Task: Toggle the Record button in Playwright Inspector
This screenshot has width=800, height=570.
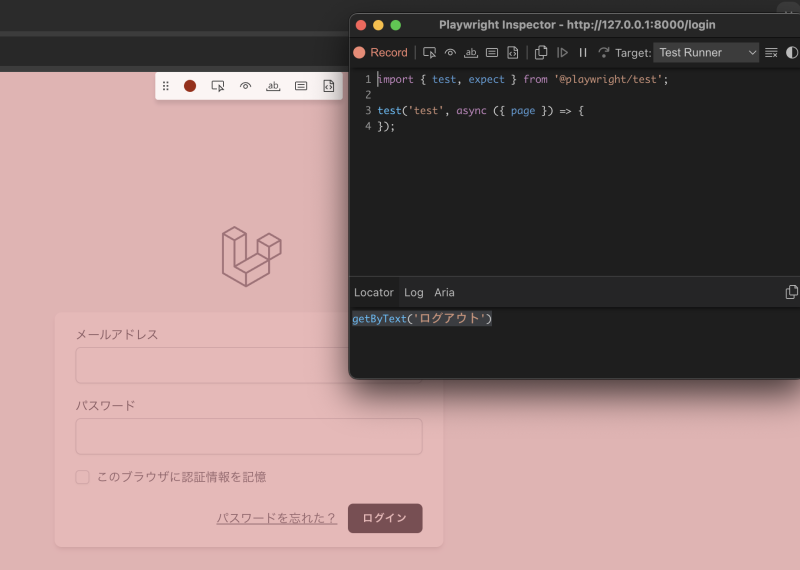Action: click(x=380, y=53)
